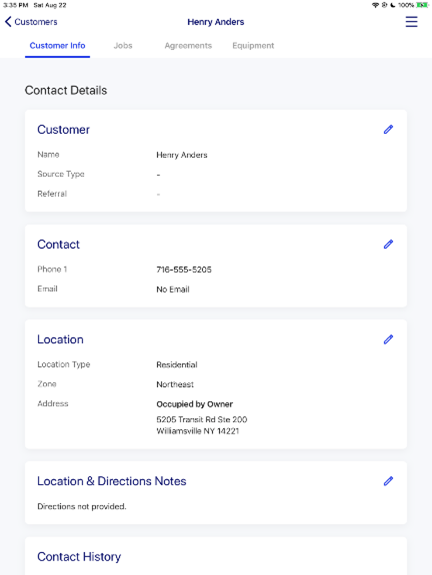
Task: Open the hamburger menu icon
Action: [x=411, y=22]
